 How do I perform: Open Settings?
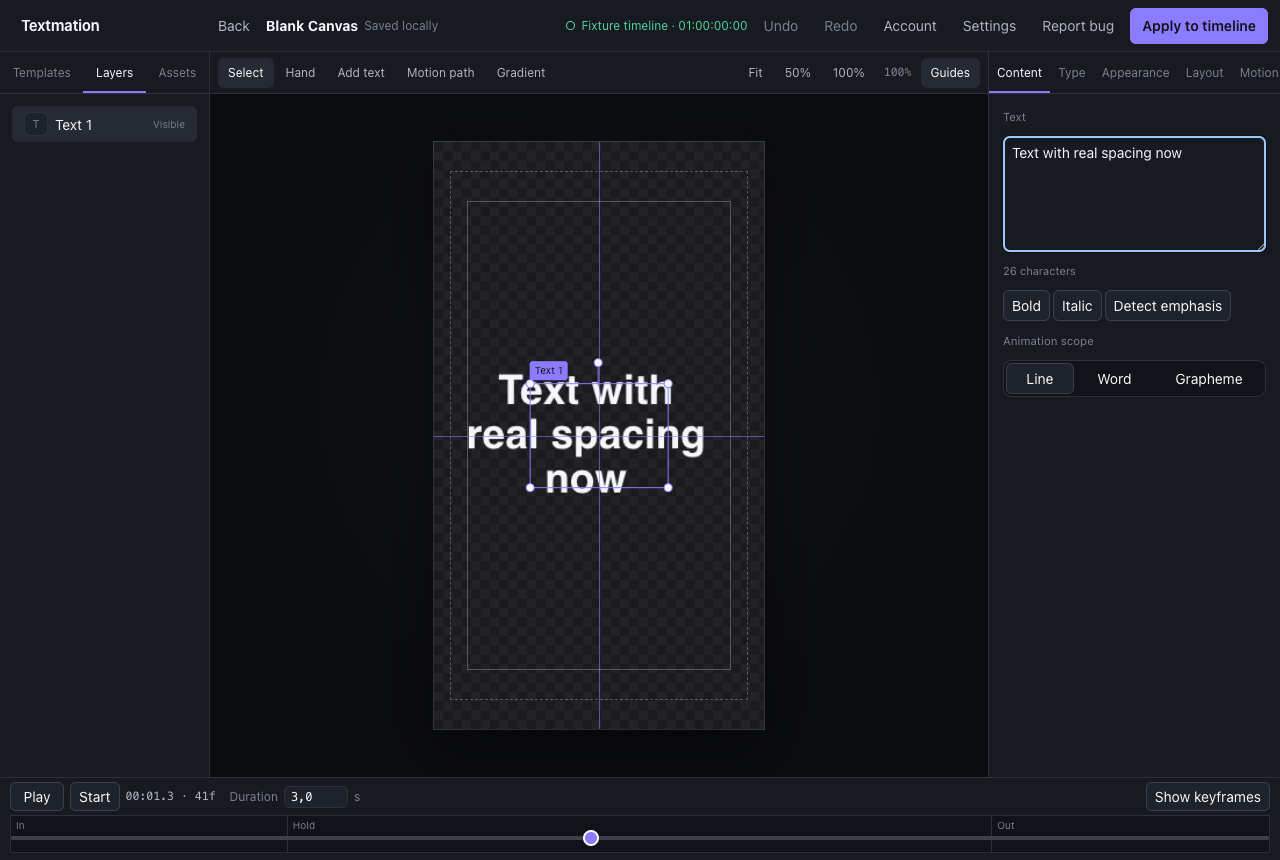click(989, 26)
